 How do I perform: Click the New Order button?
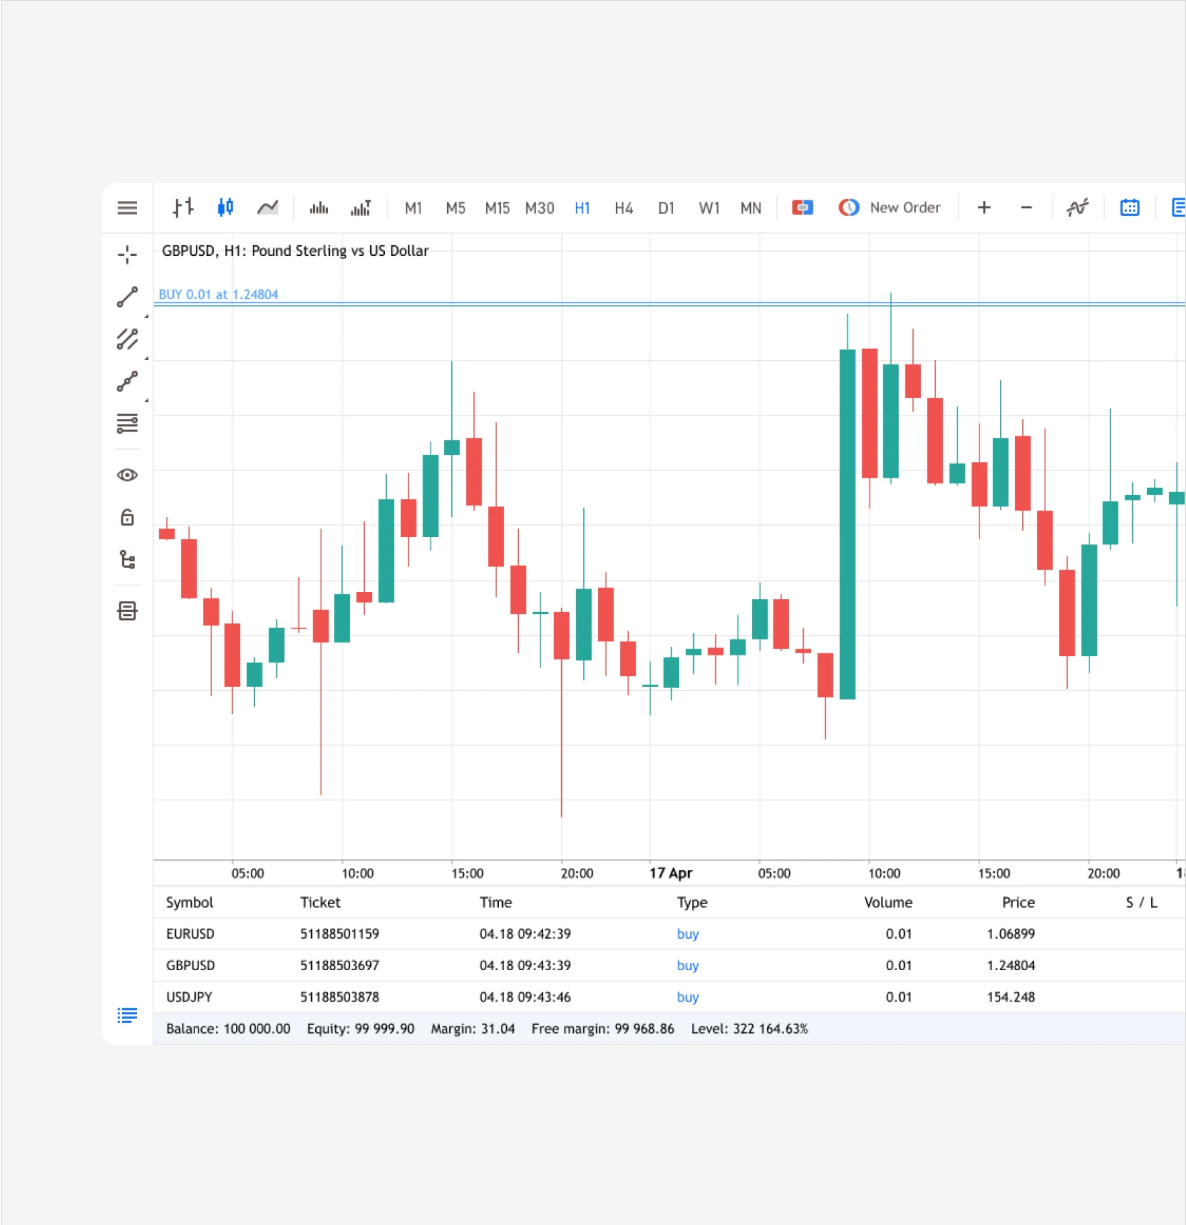point(904,207)
